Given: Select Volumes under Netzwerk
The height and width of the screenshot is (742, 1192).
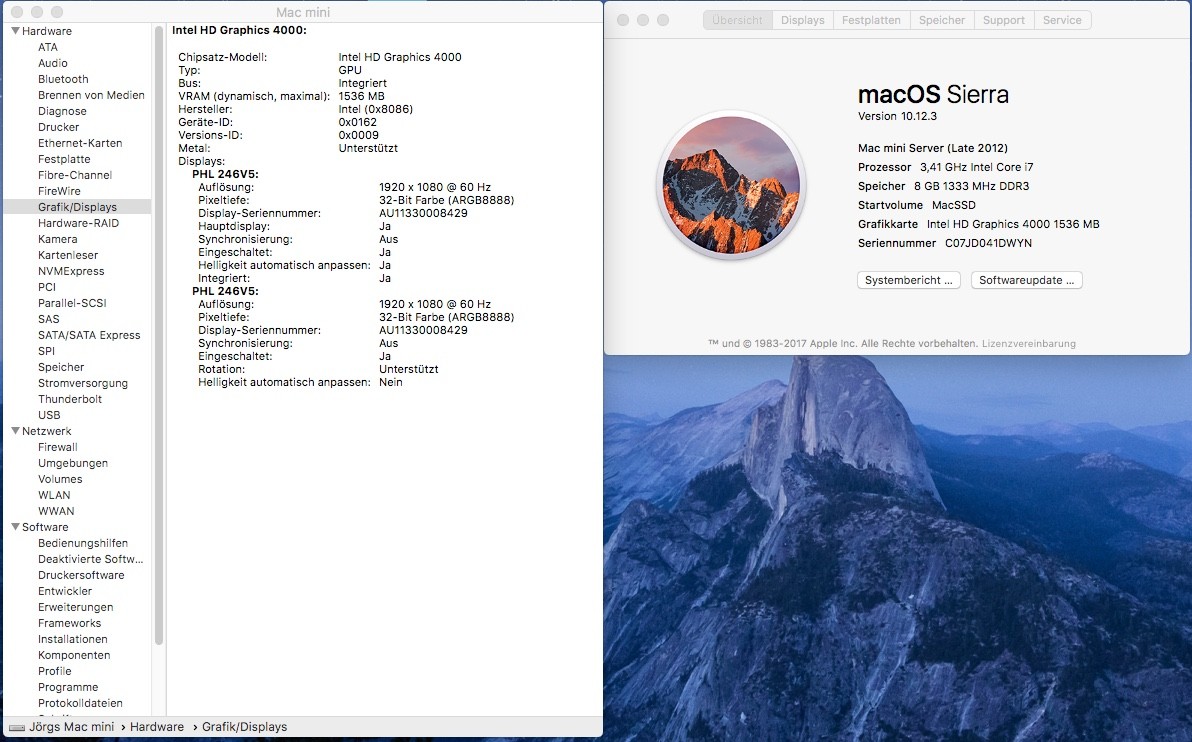Looking at the screenshot, I should pyautogui.click(x=60, y=479).
